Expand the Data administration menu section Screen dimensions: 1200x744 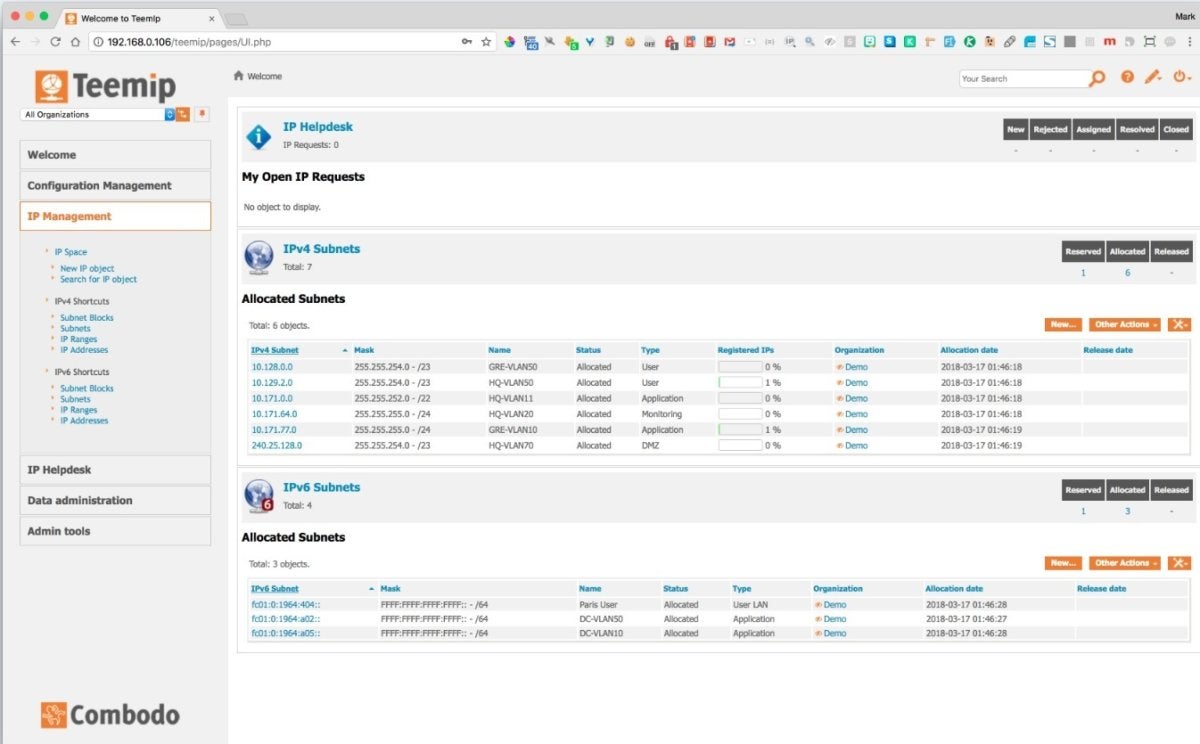(x=115, y=500)
